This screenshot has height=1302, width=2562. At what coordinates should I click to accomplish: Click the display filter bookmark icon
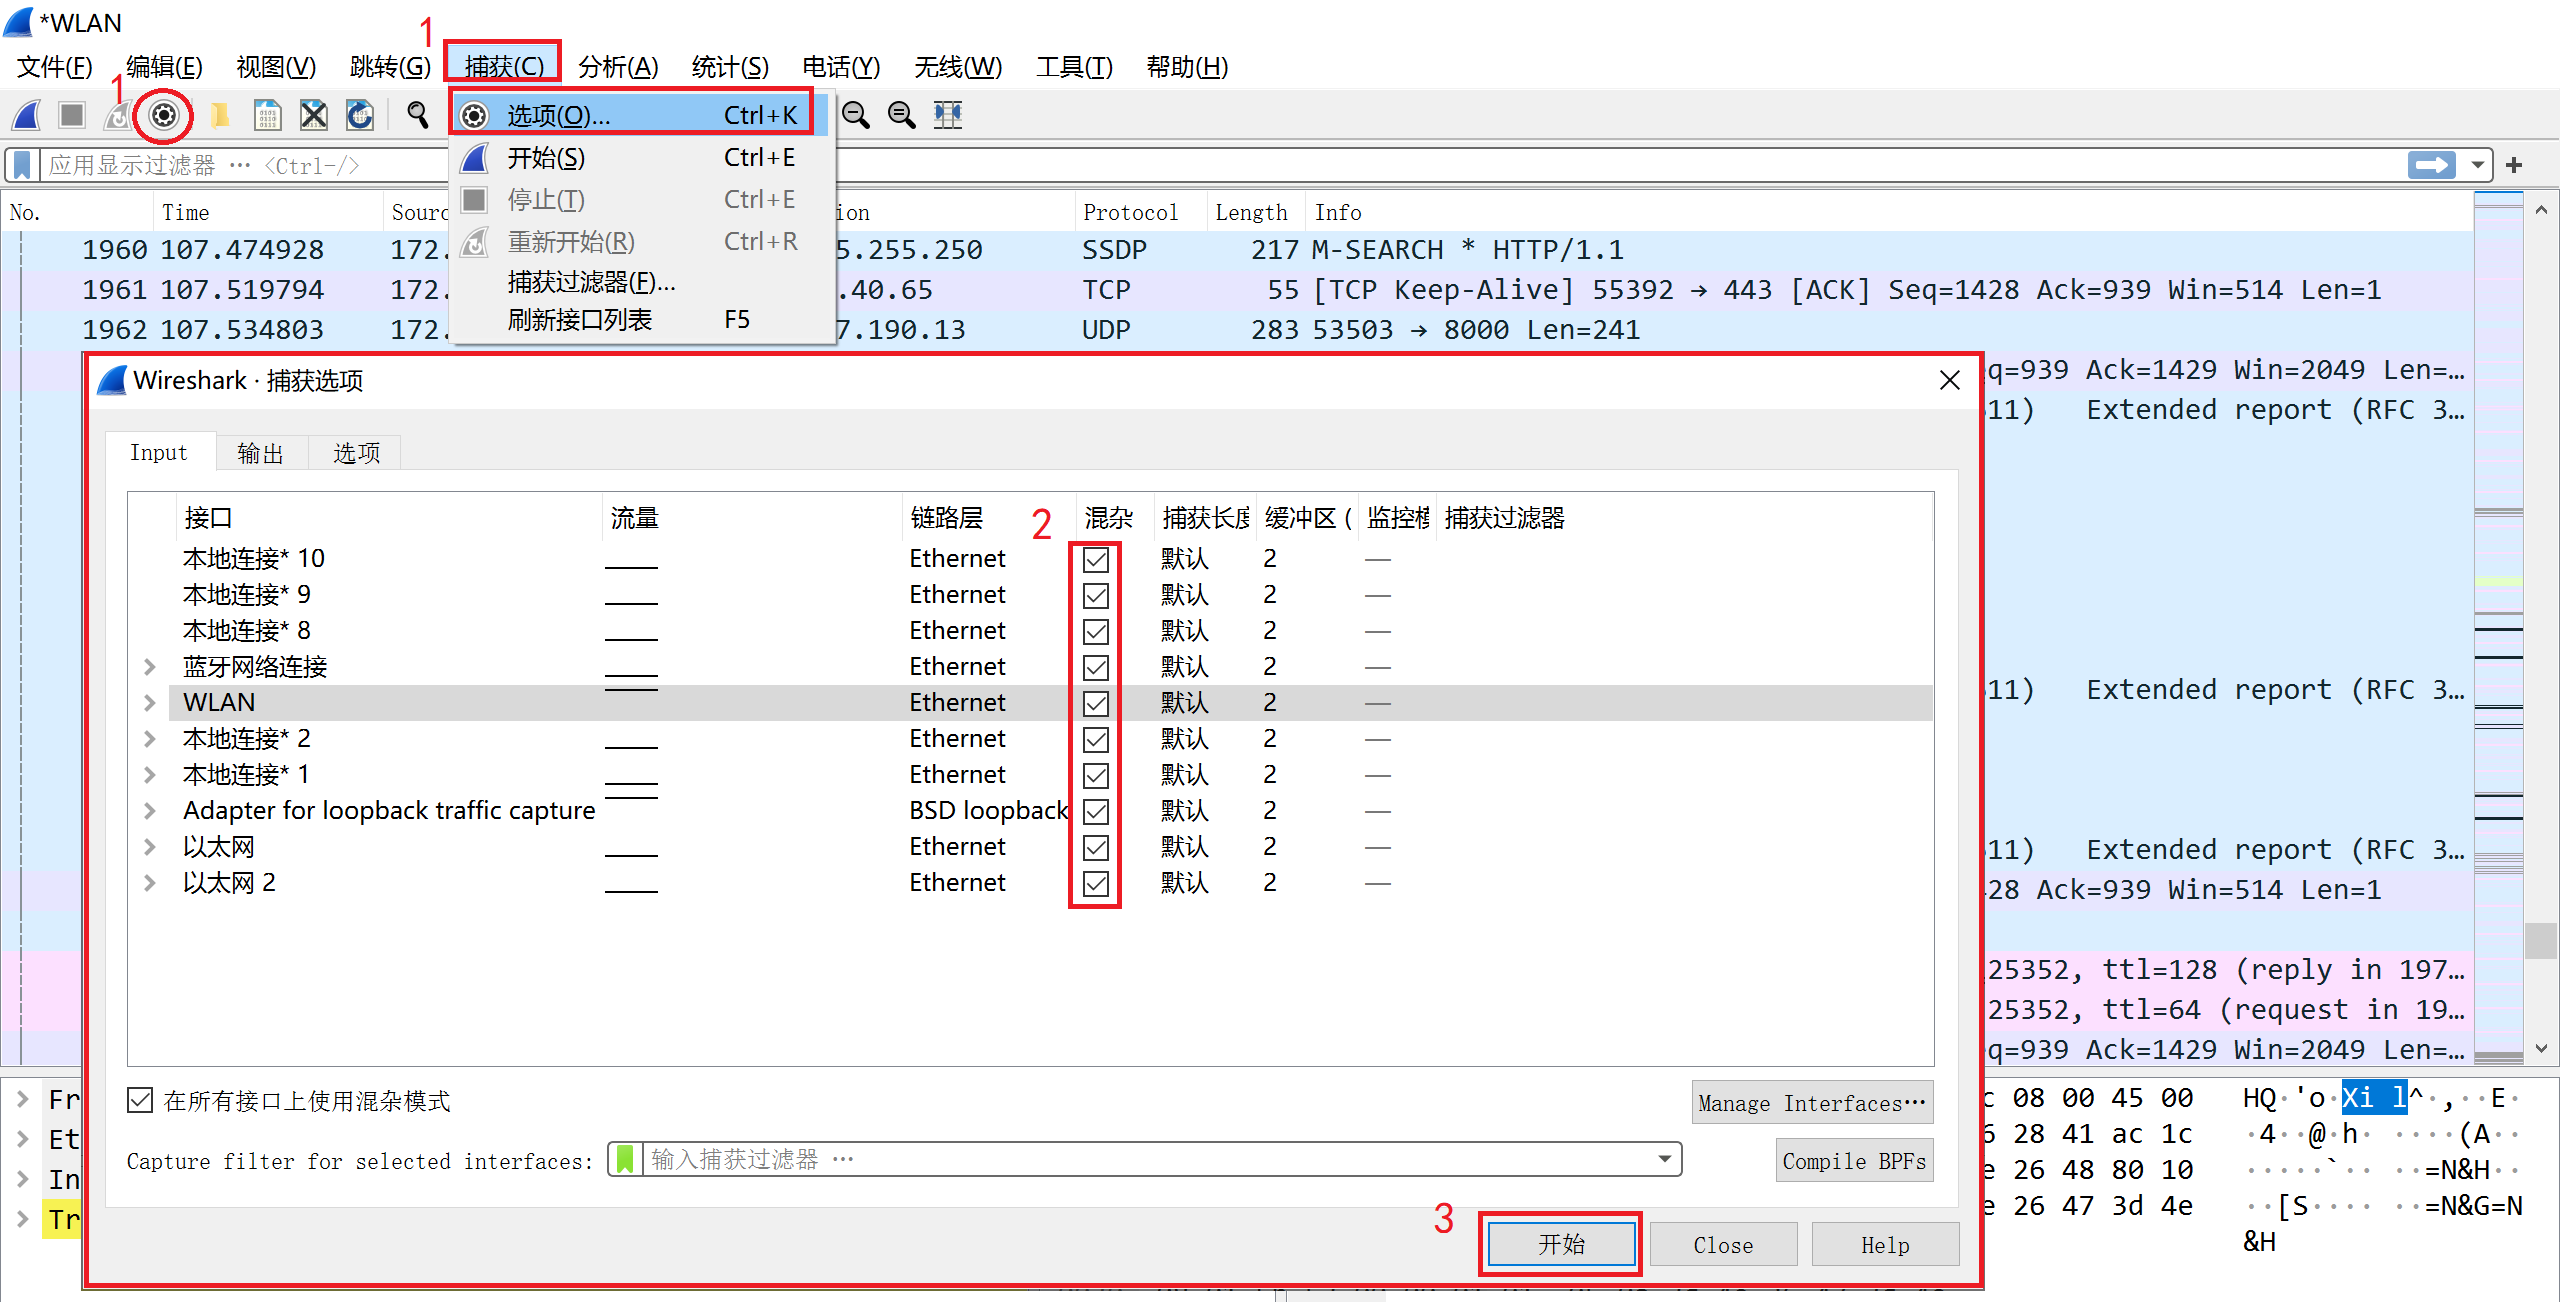(22, 165)
